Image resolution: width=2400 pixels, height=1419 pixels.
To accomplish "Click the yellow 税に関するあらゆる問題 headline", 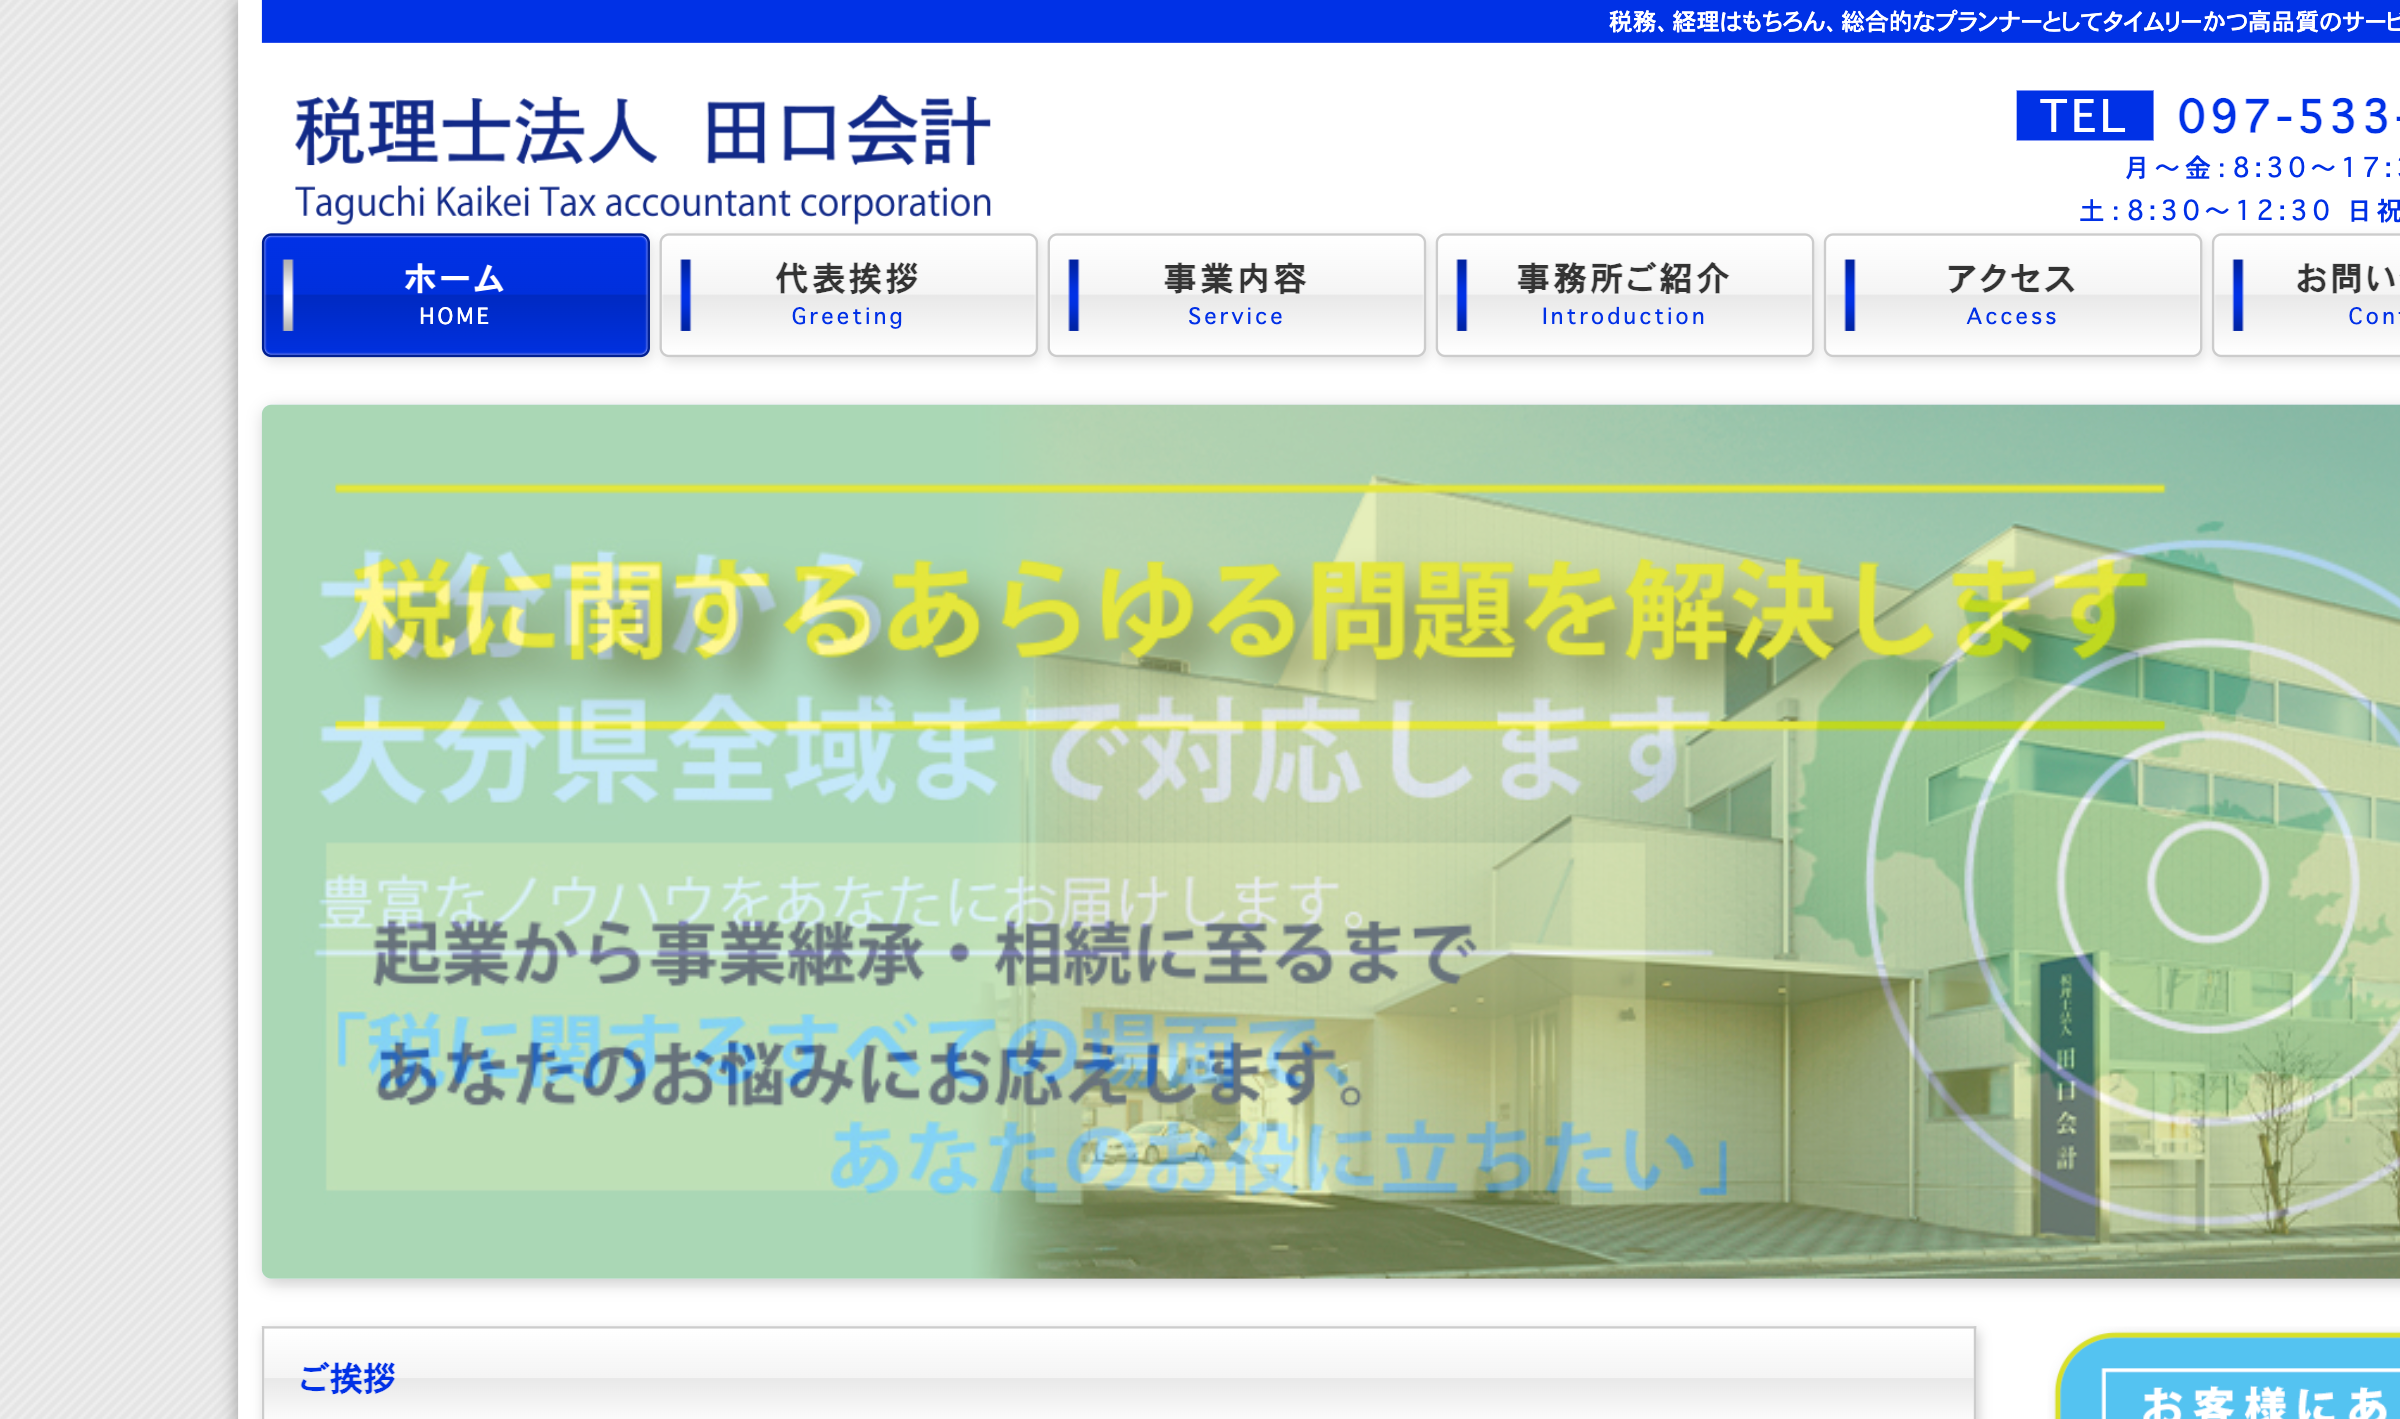I will [1250, 610].
